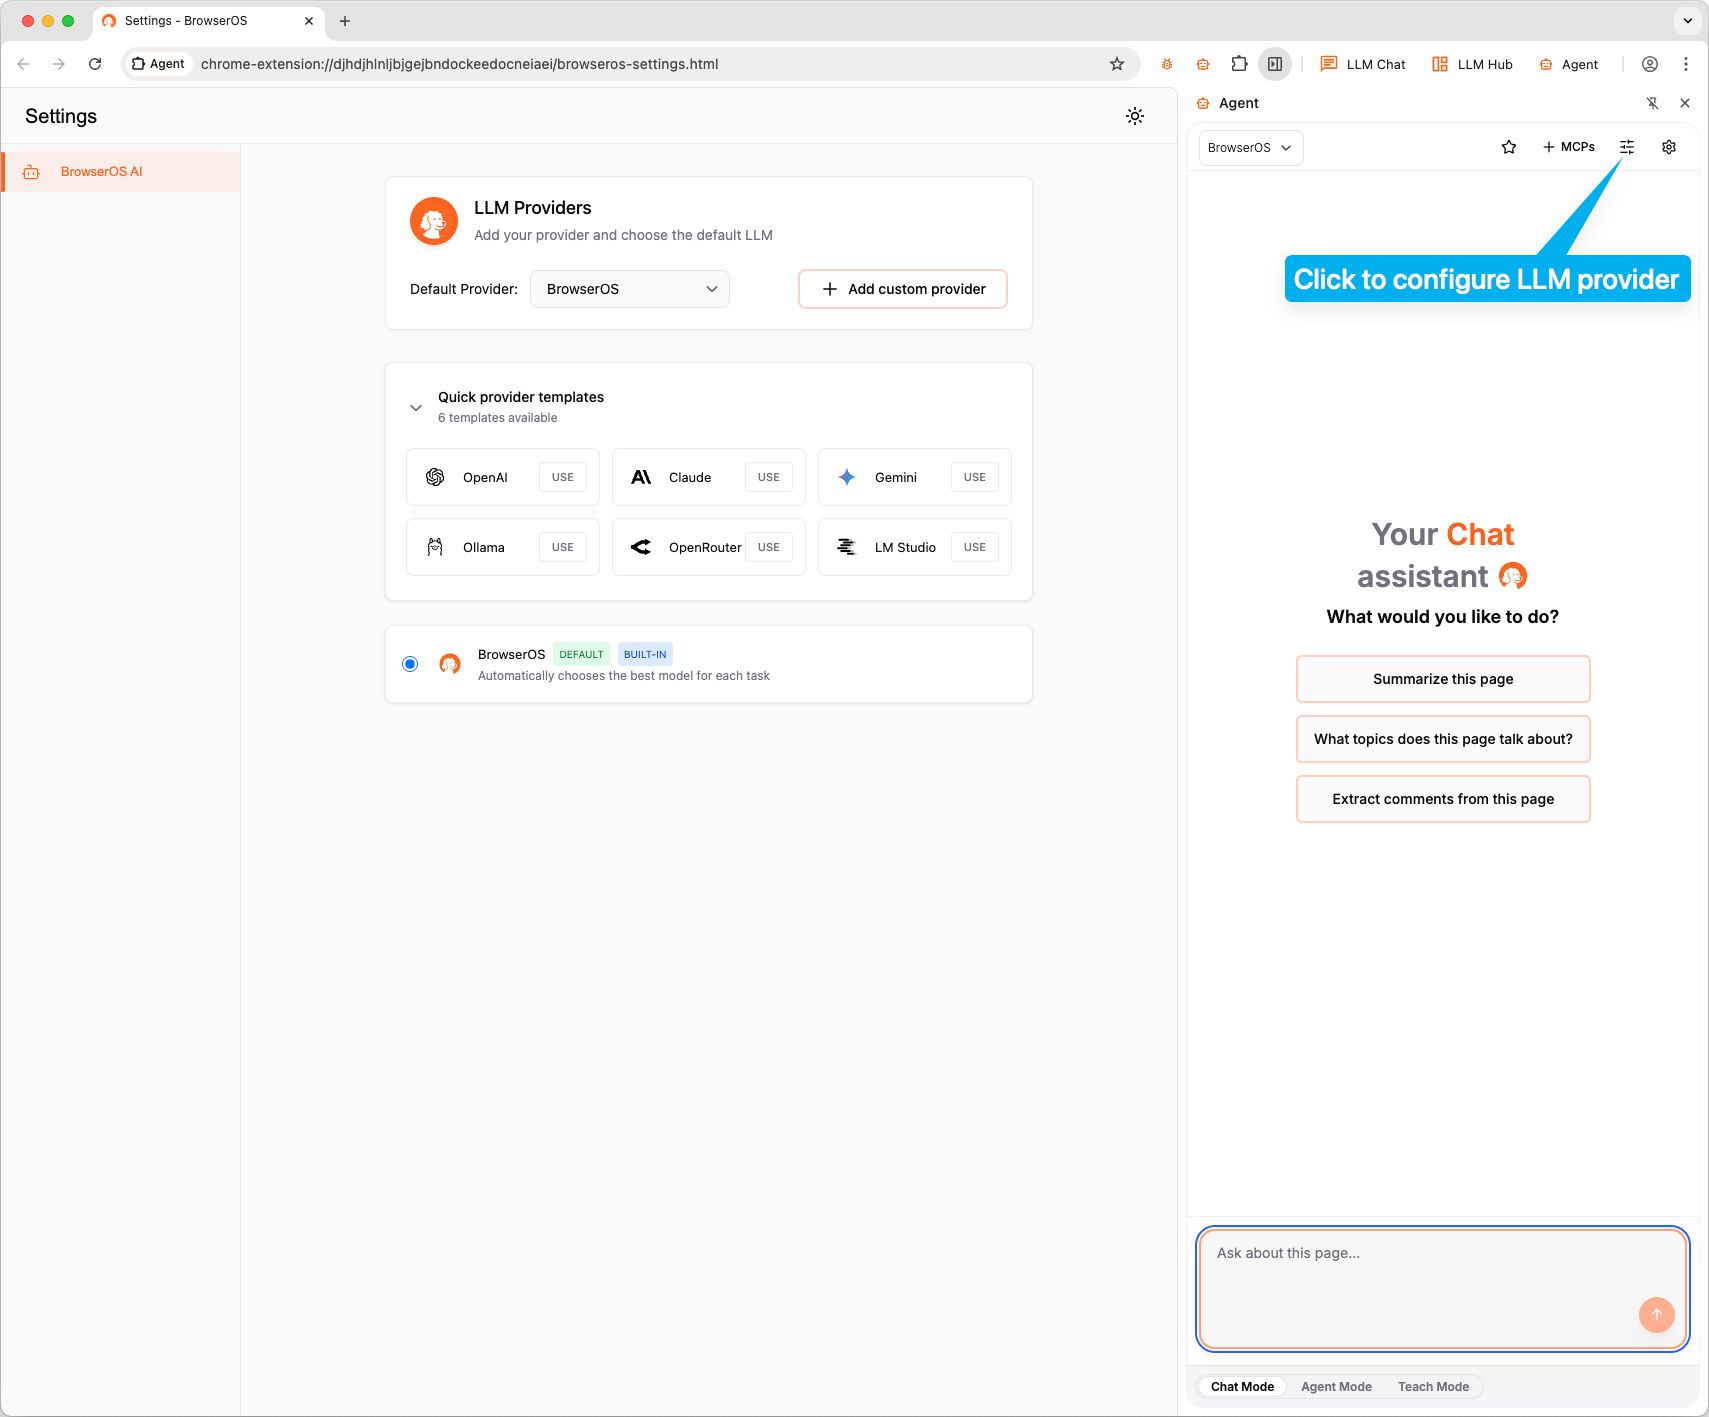The image size is (1709, 1417).
Task: Open LLM Hub from toolbar
Action: [1472, 64]
